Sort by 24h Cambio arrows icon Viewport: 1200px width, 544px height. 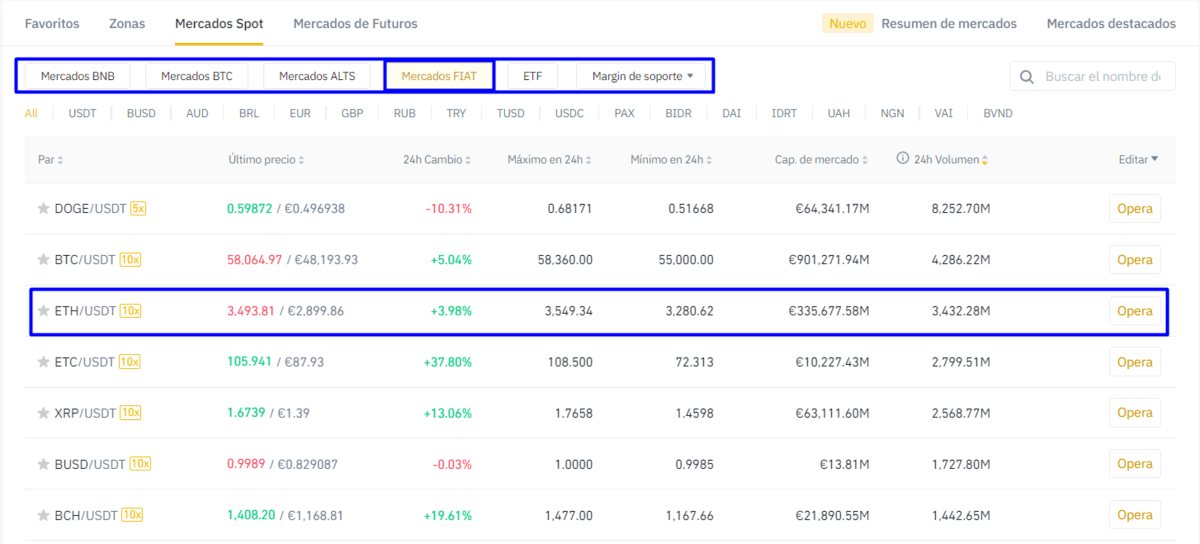(468, 160)
